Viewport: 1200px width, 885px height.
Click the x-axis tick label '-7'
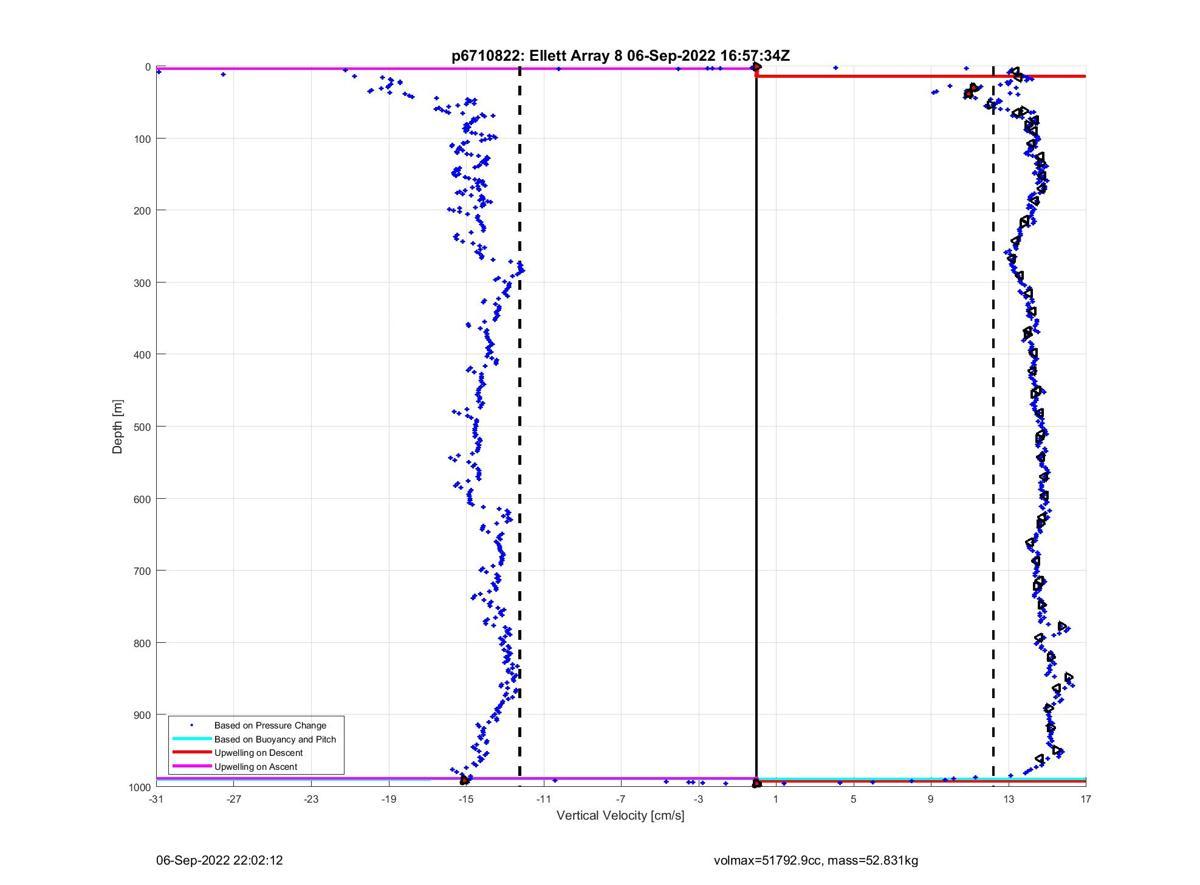621,799
